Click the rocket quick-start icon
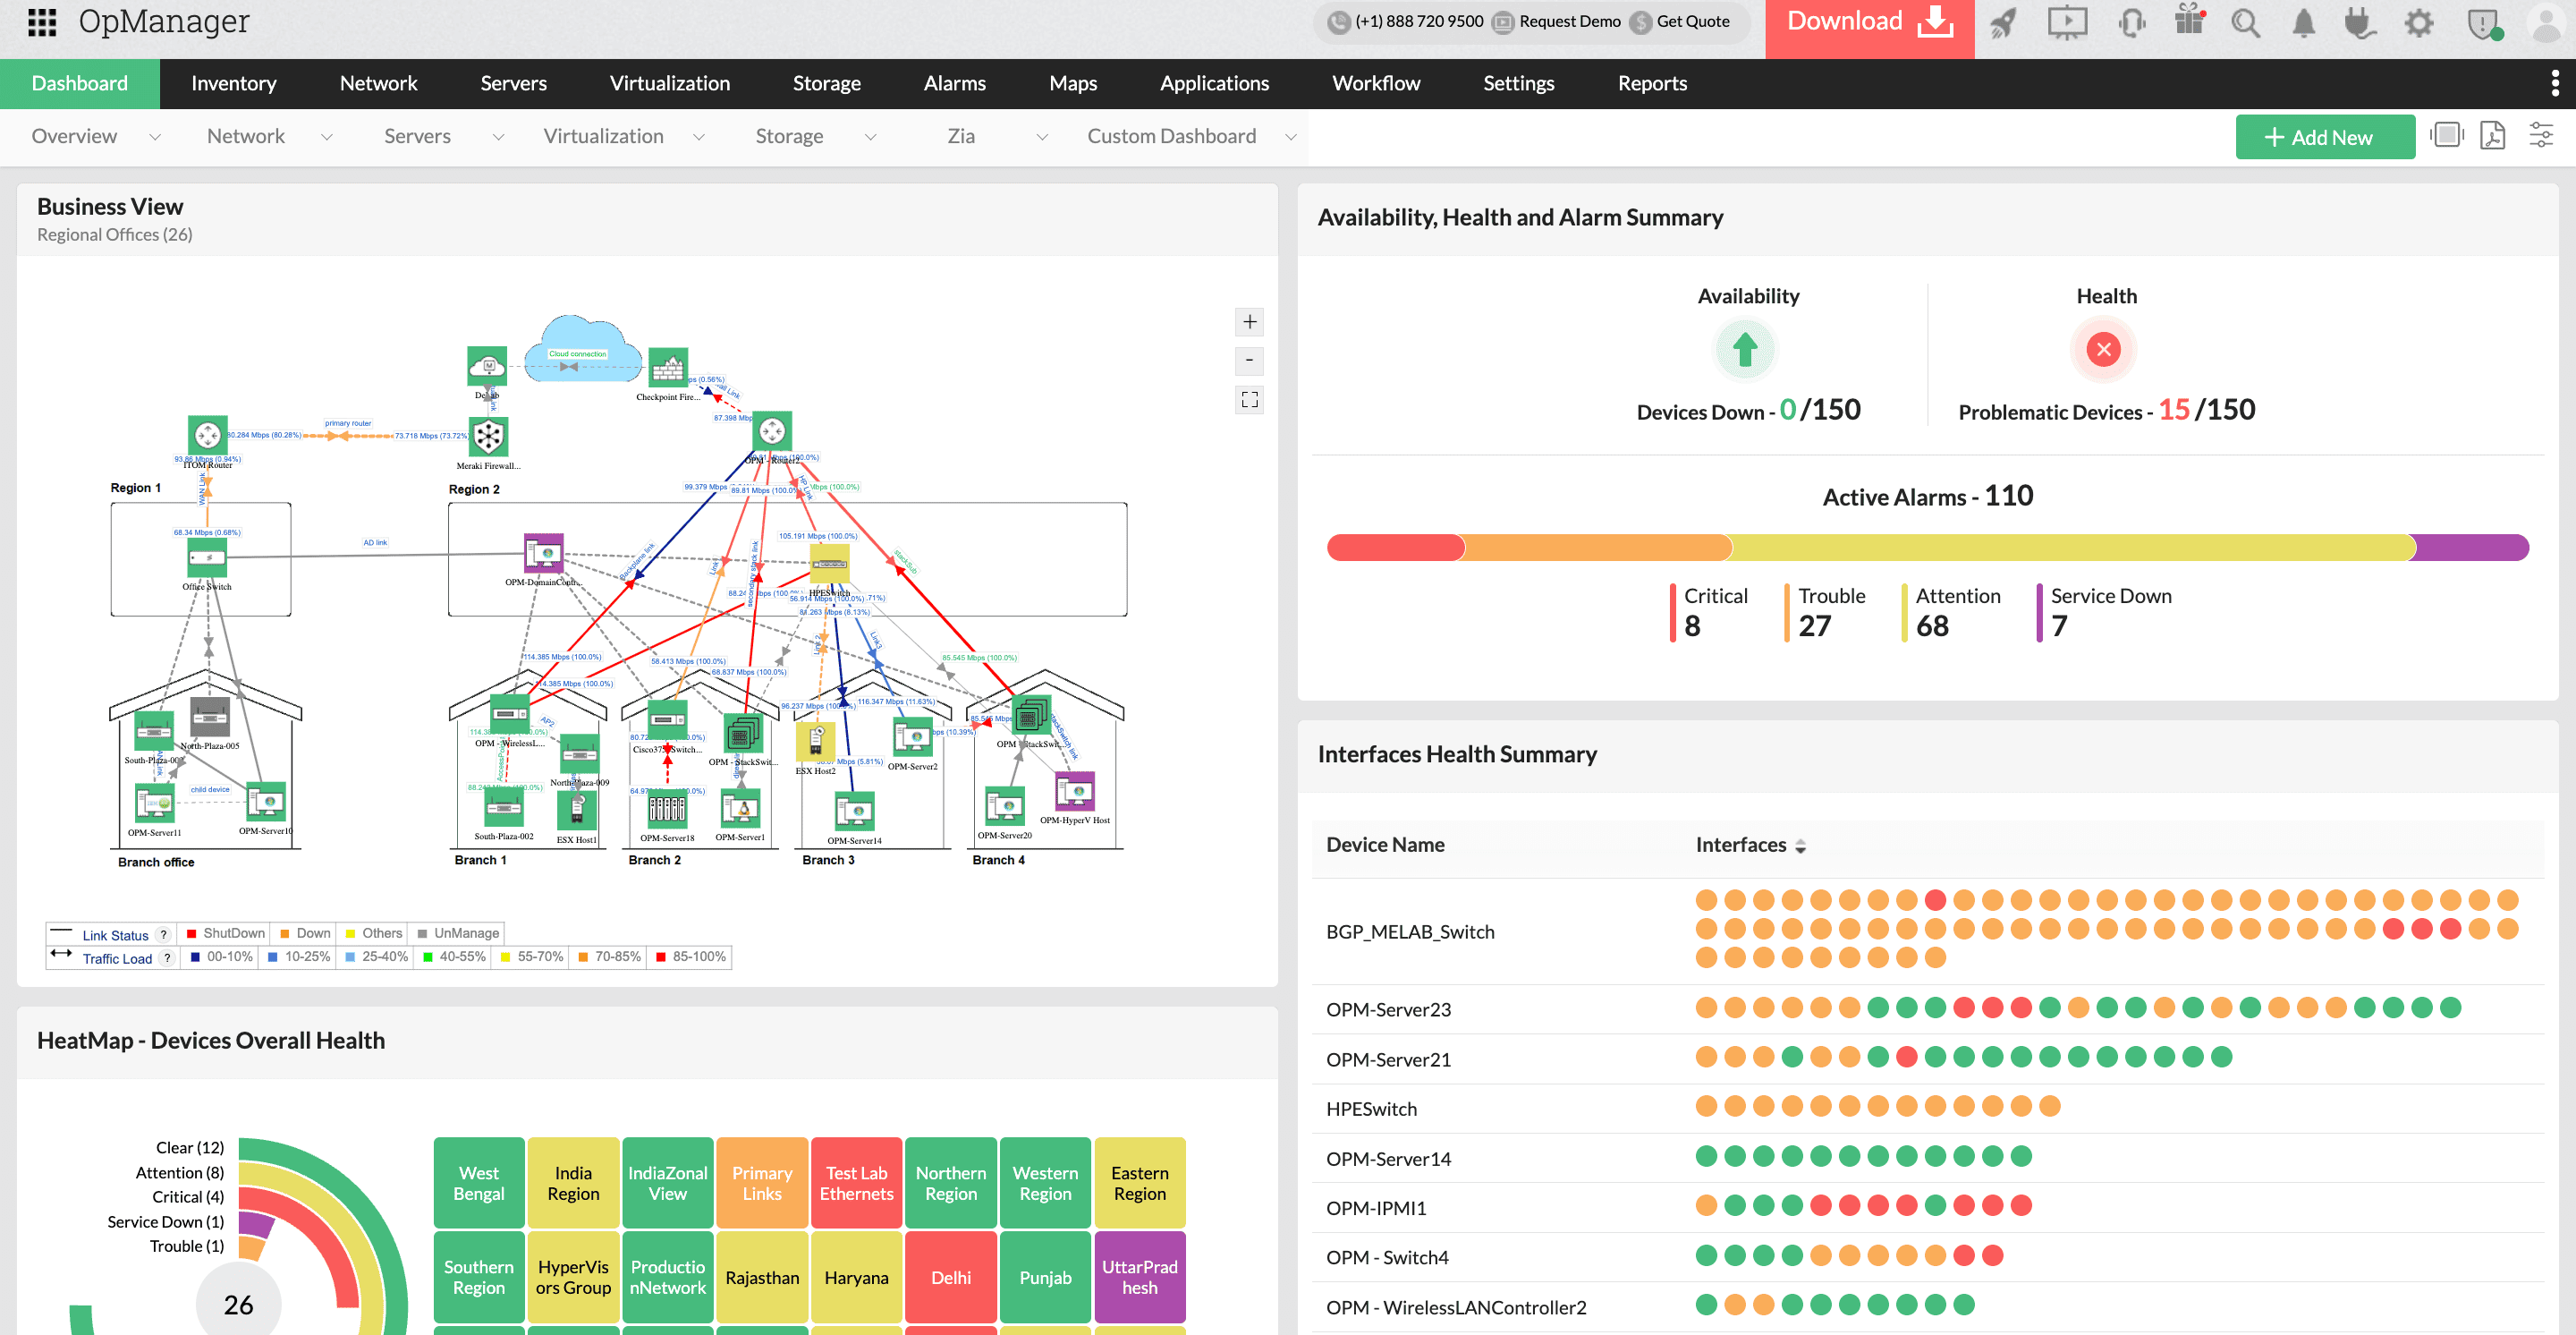Screen dimensions: 2576x1335 2003,22
